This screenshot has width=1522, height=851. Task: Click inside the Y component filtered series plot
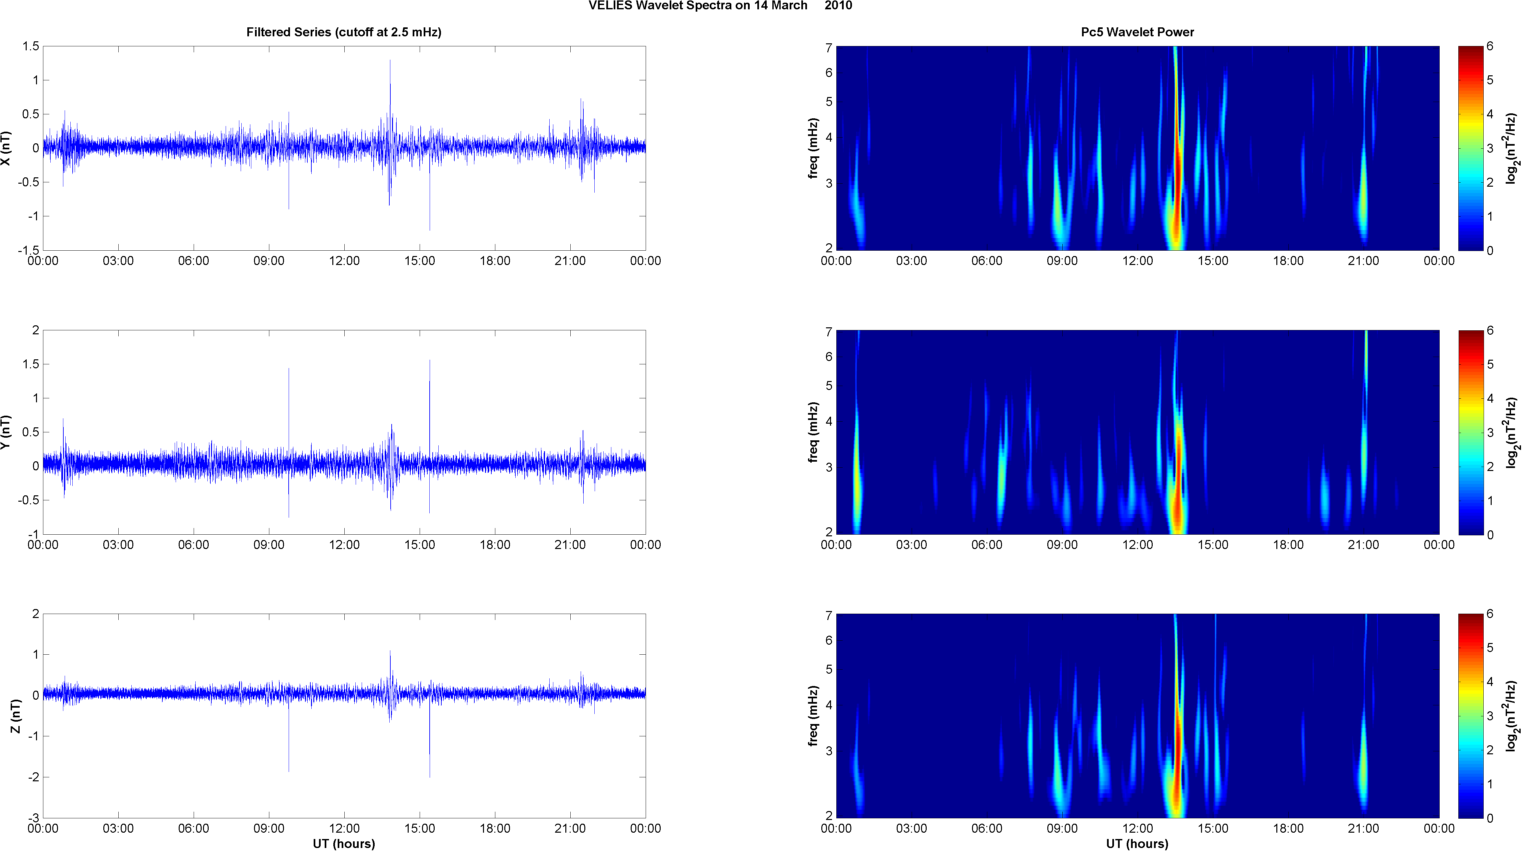pos(344,432)
